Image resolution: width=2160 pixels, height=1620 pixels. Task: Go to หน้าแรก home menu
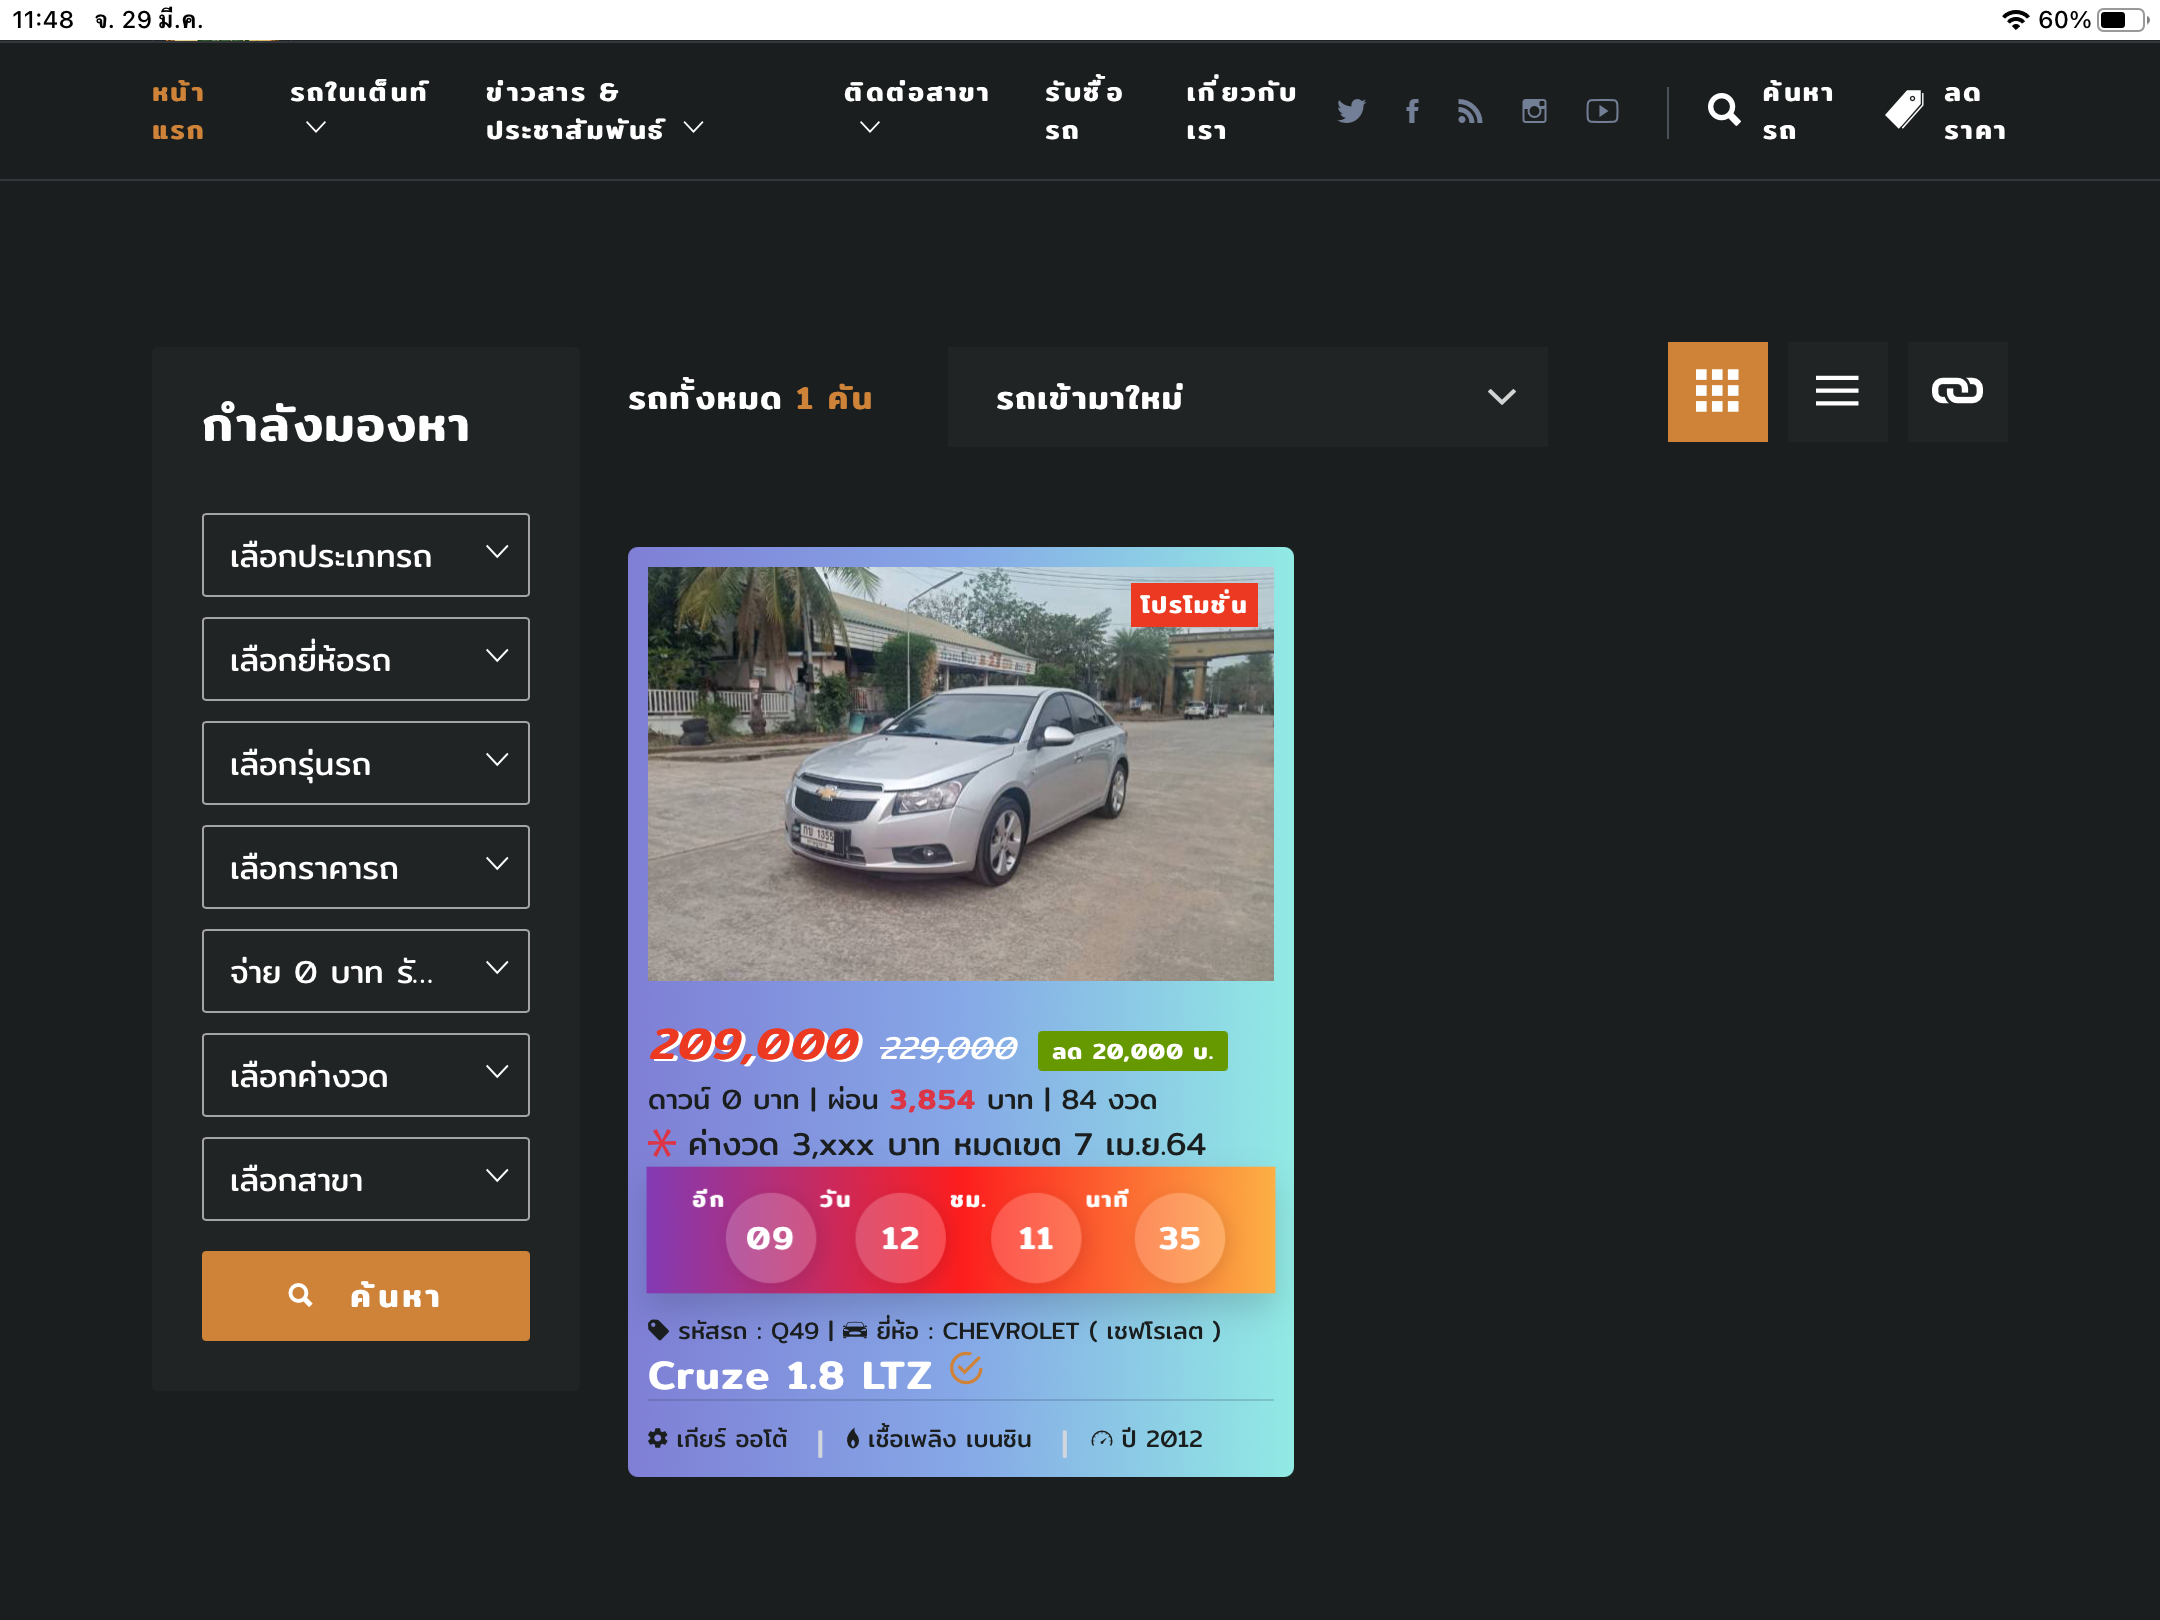tap(178, 111)
